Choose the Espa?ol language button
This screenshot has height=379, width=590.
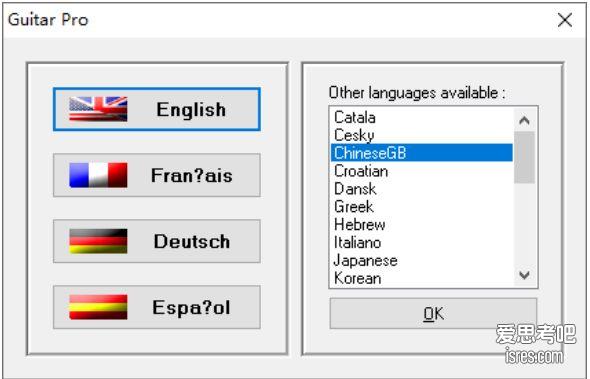pos(157,307)
